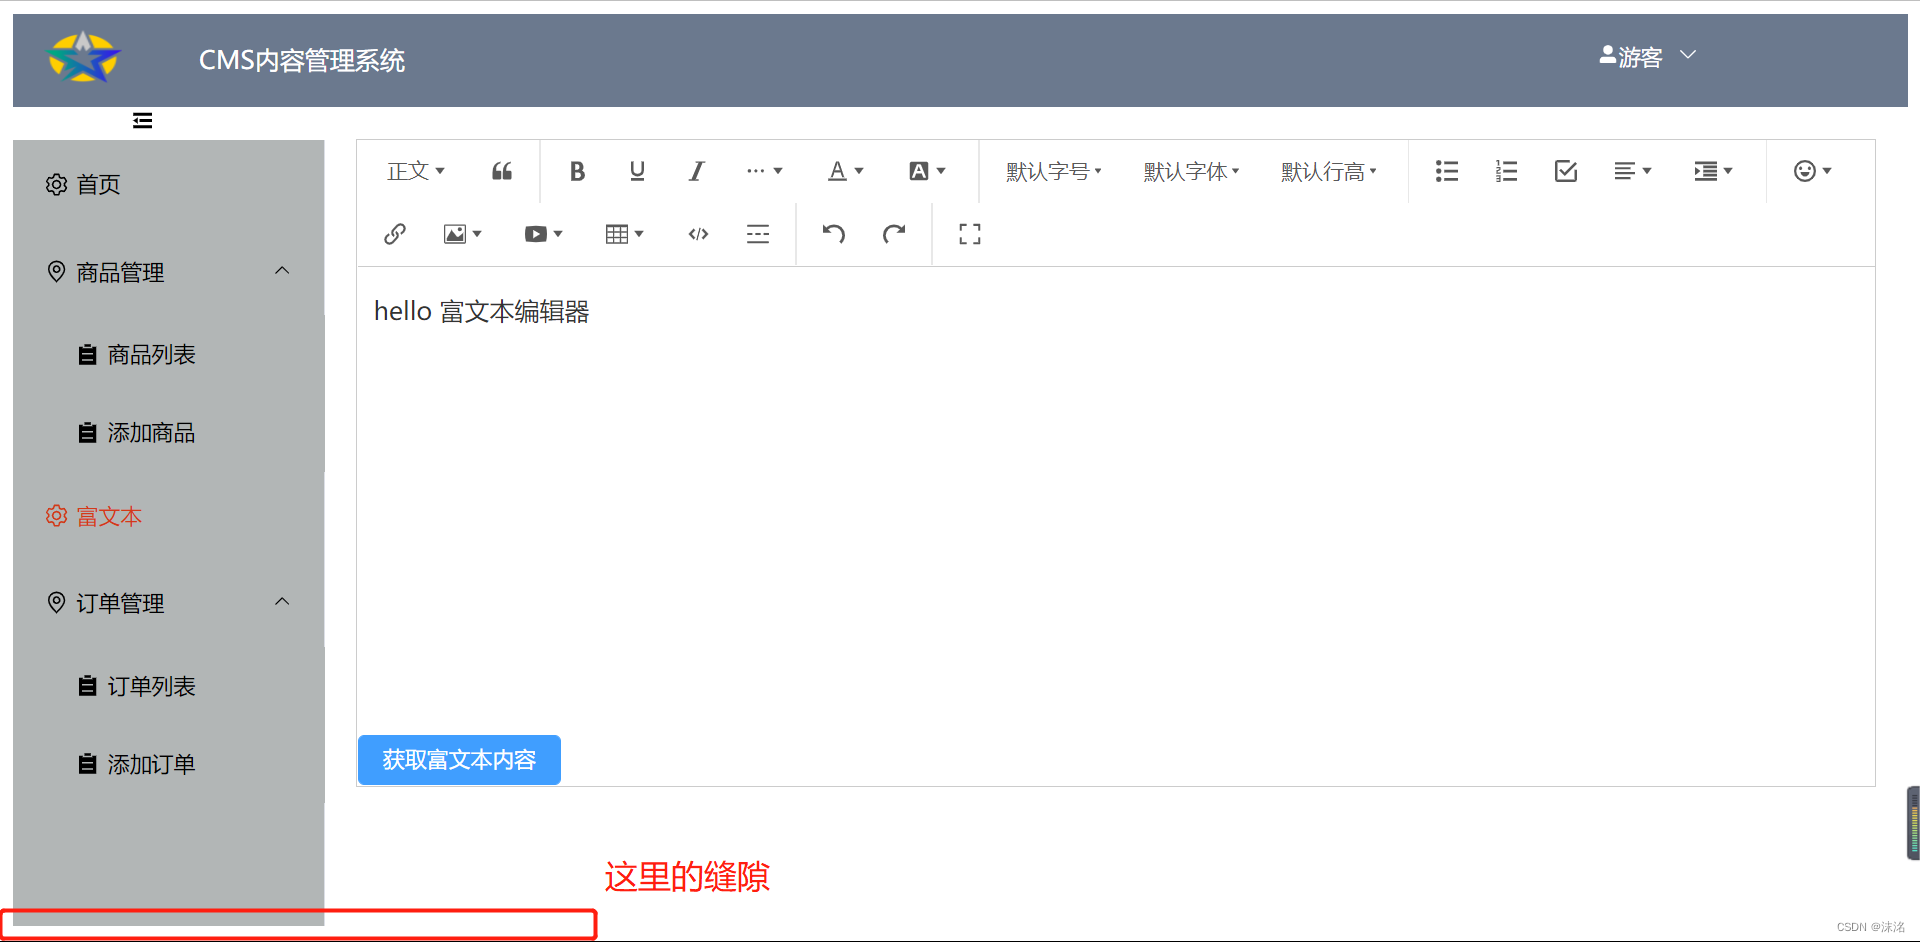Image resolution: width=1920 pixels, height=942 pixels.
Task: Open the code block tool
Action: point(697,233)
